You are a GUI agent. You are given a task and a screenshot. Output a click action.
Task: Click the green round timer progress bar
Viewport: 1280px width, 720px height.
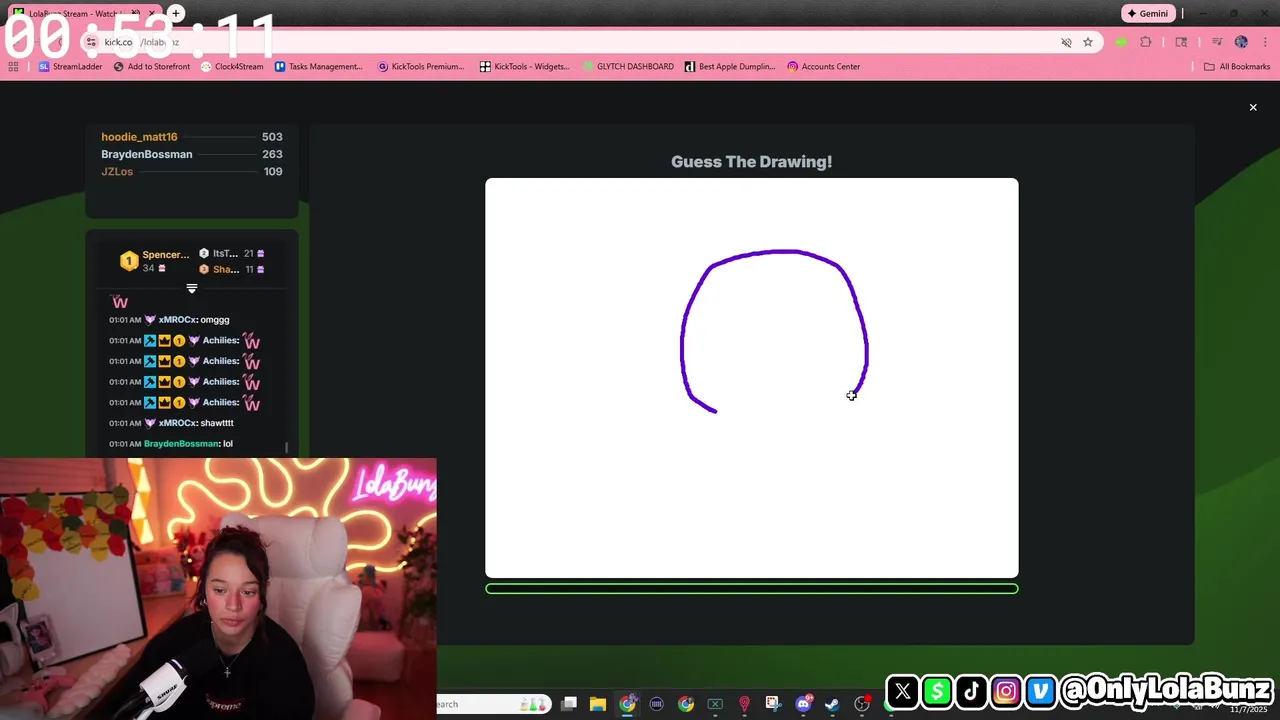tap(752, 589)
